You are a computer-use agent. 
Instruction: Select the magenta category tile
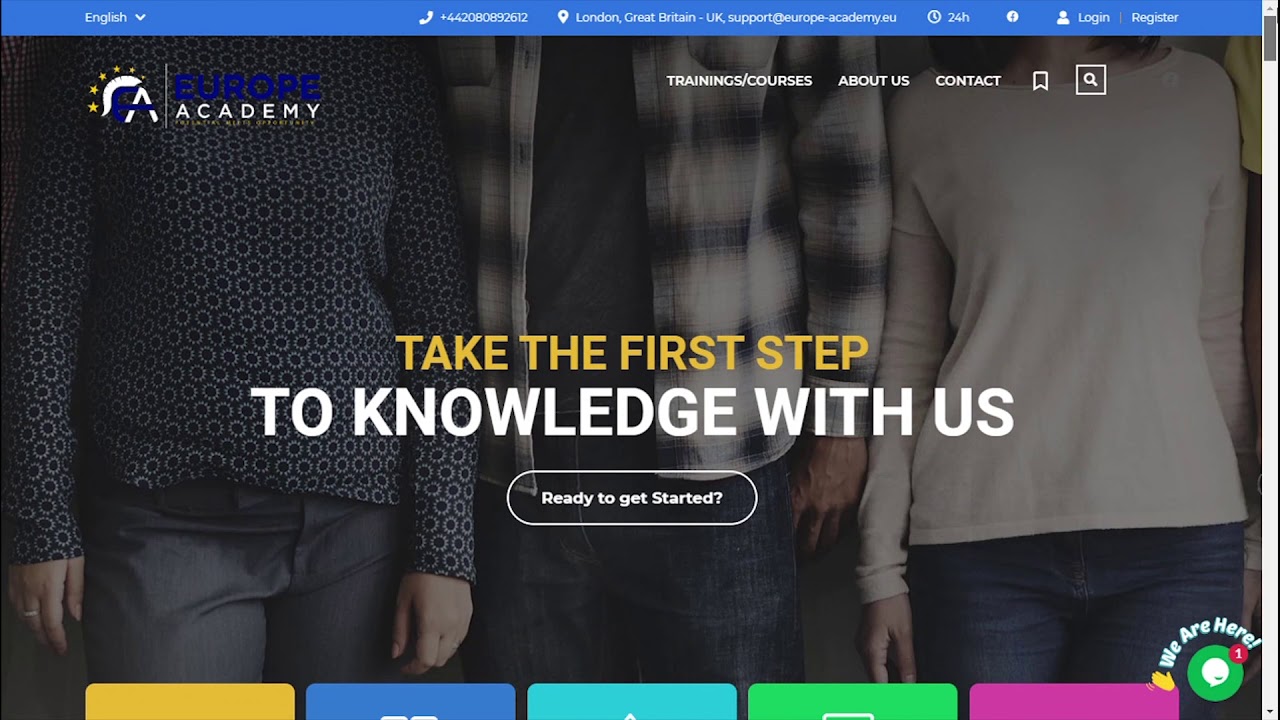[x=1074, y=702]
